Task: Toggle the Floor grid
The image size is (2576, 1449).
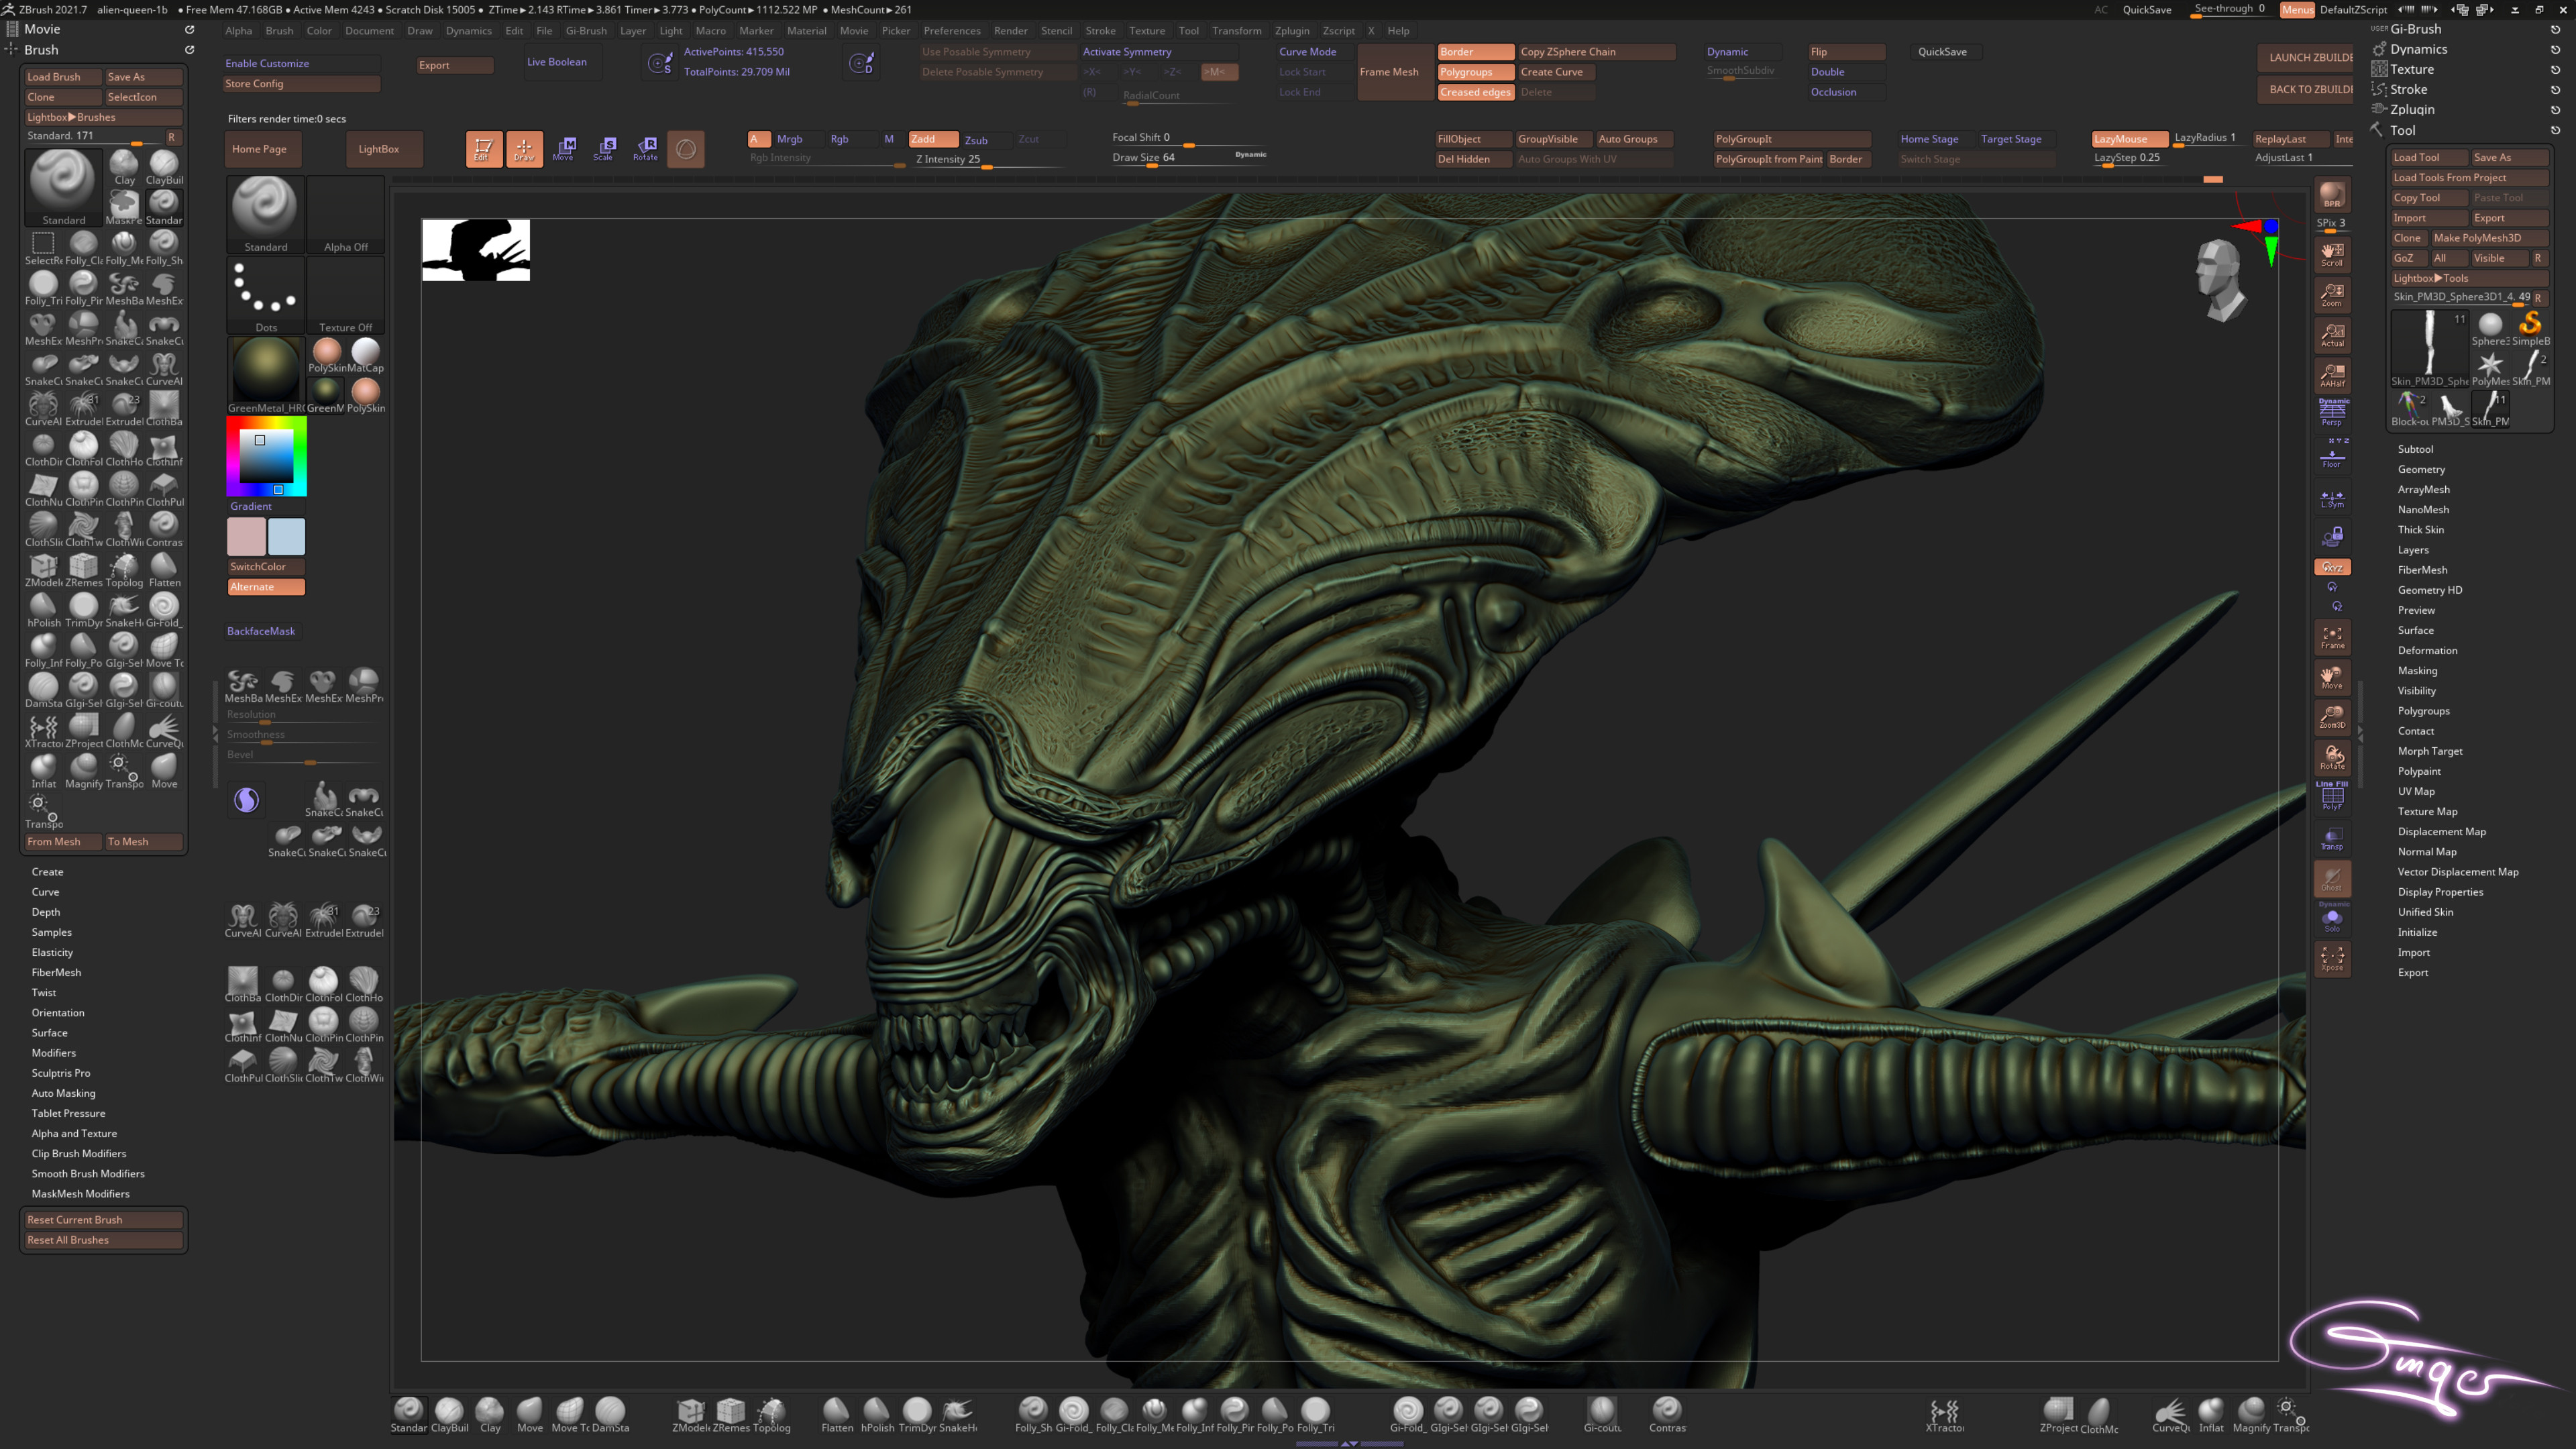Action: pos(2332,455)
